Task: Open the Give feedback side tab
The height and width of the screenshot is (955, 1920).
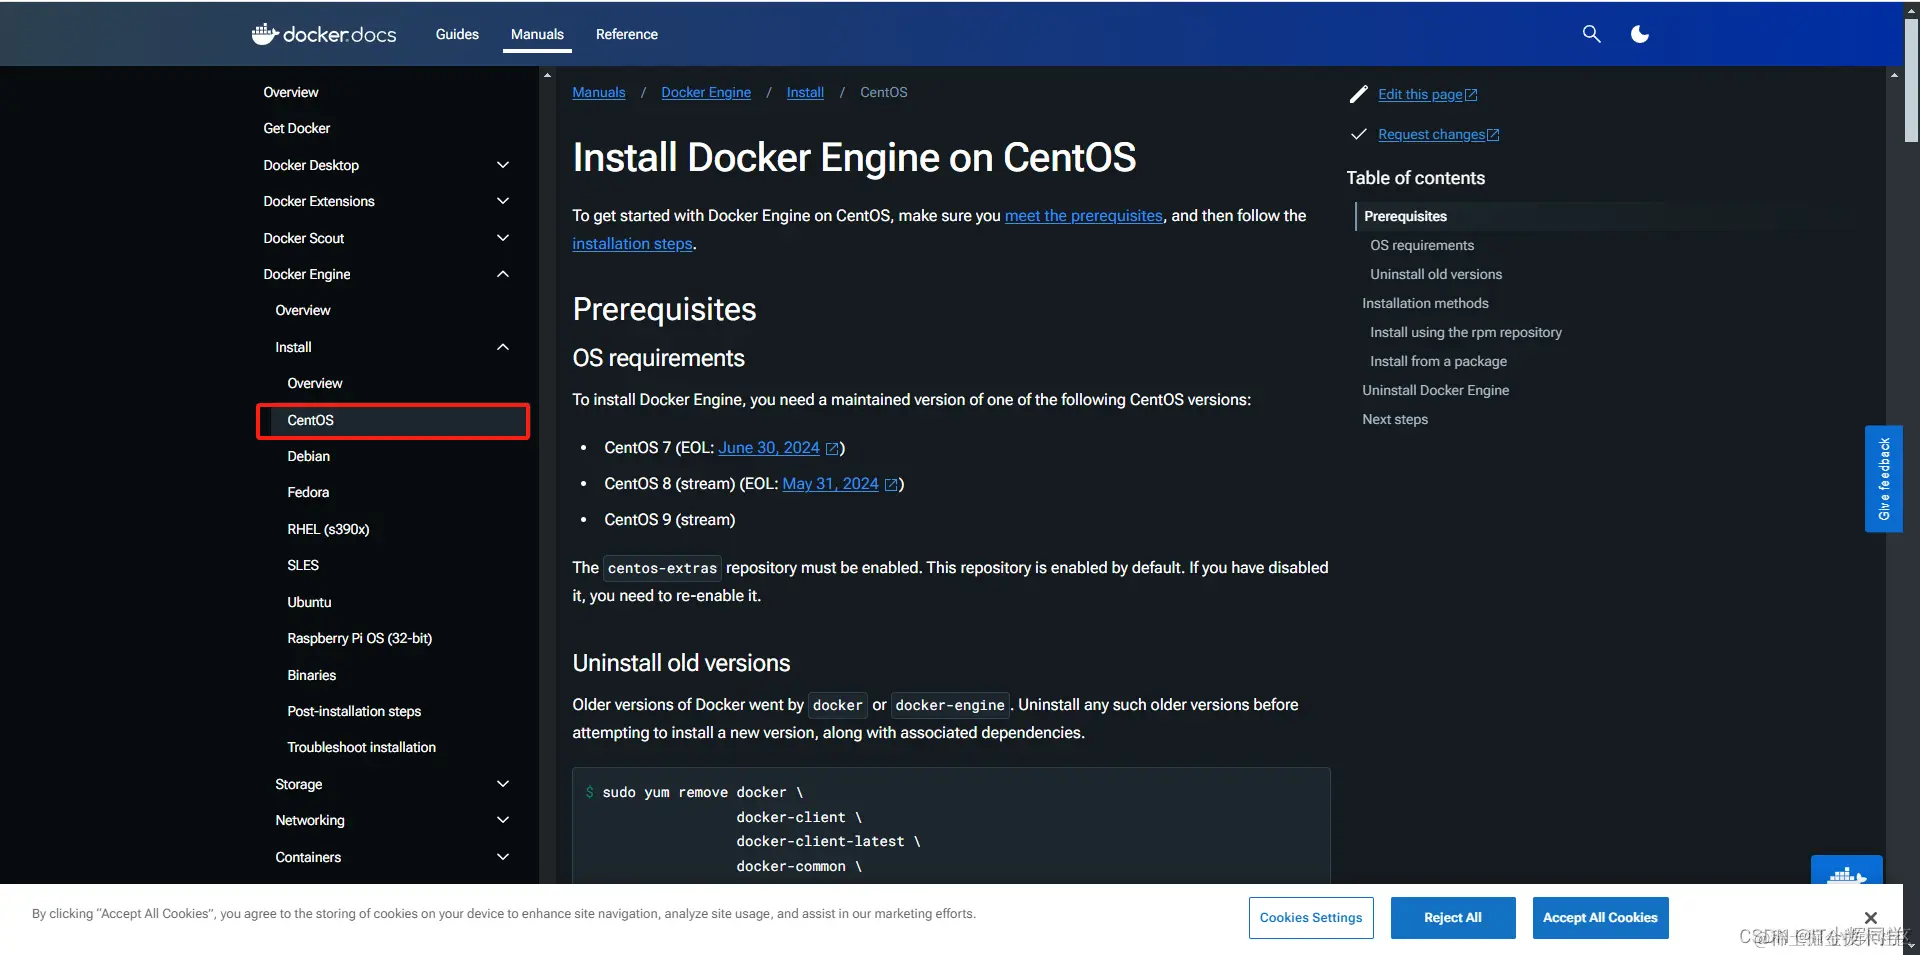Action: [x=1884, y=479]
